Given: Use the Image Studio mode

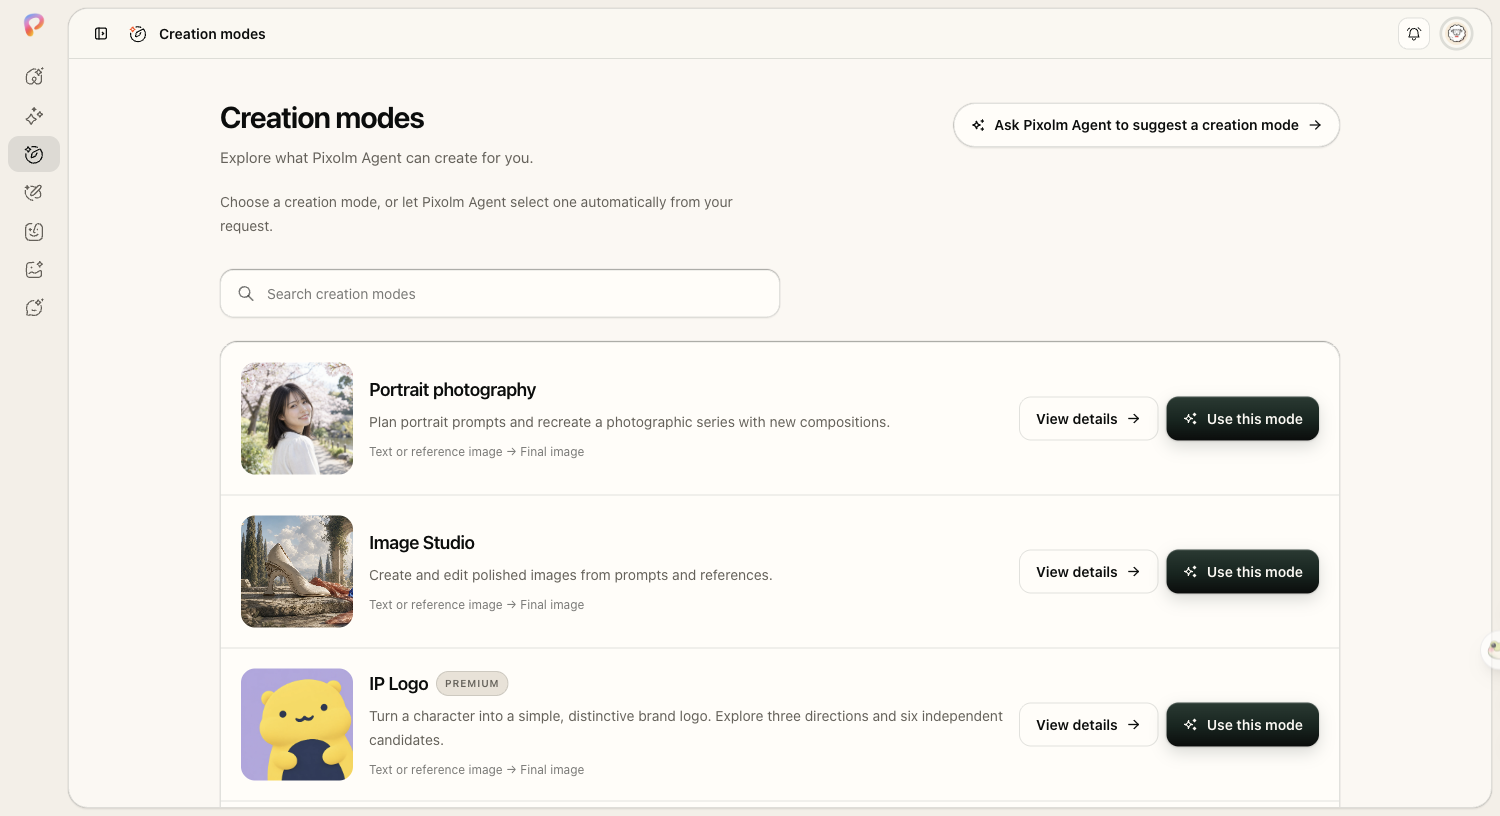Looking at the screenshot, I should [1243, 572].
